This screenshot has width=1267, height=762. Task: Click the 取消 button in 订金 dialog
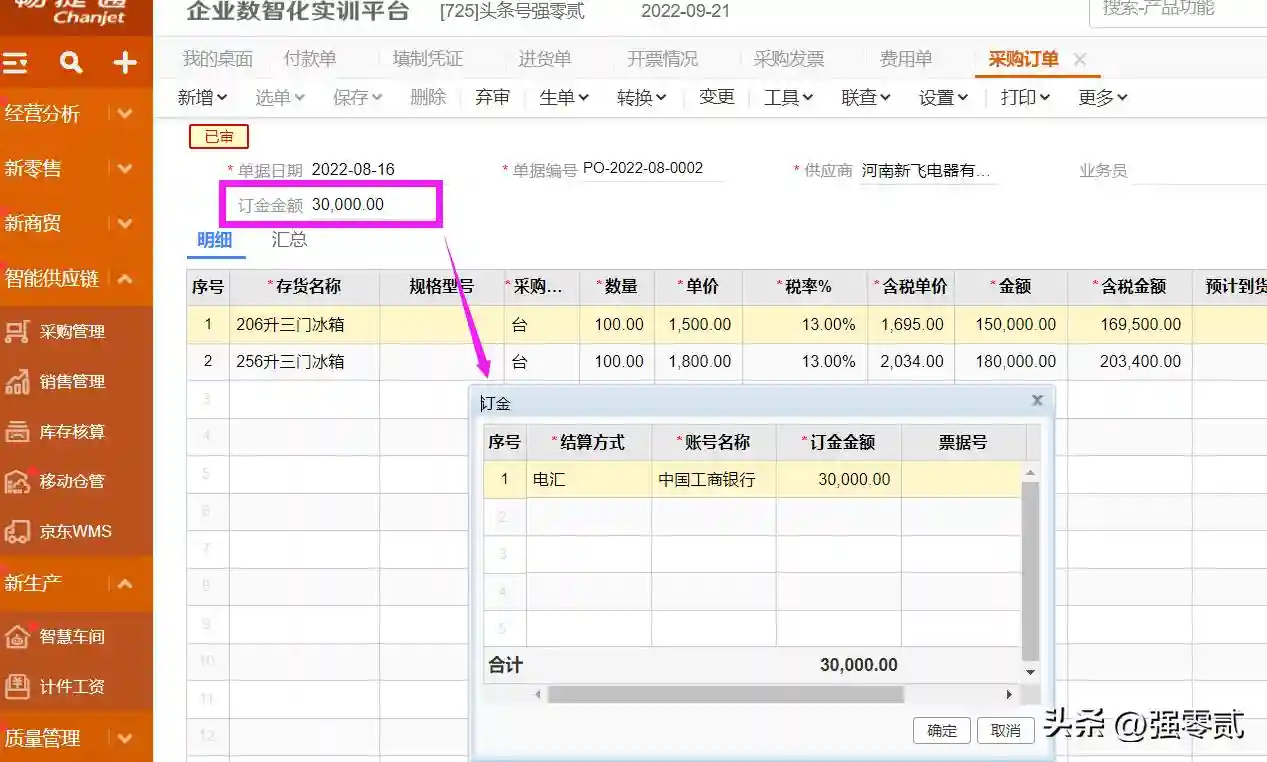pyautogui.click(x=1005, y=731)
